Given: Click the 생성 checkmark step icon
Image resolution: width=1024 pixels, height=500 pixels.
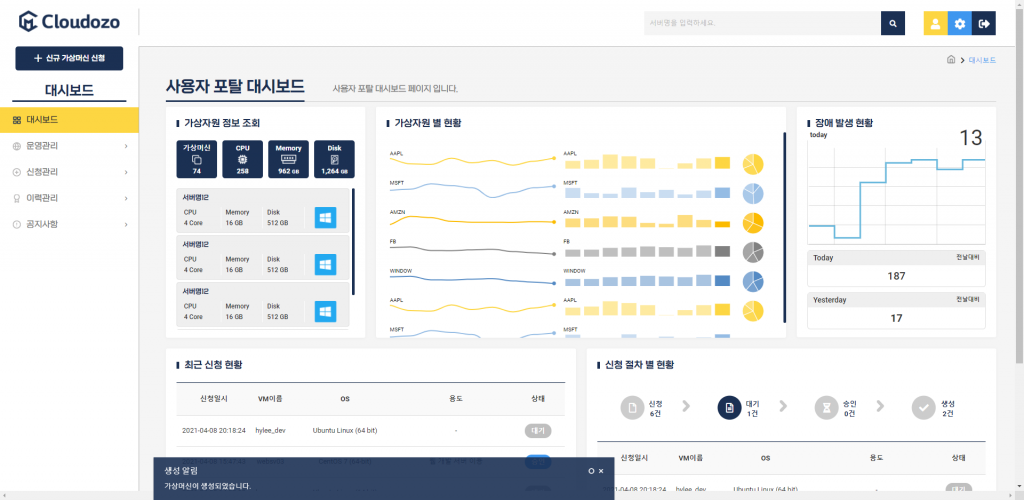Looking at the screenshot, I should coord(923,407).
